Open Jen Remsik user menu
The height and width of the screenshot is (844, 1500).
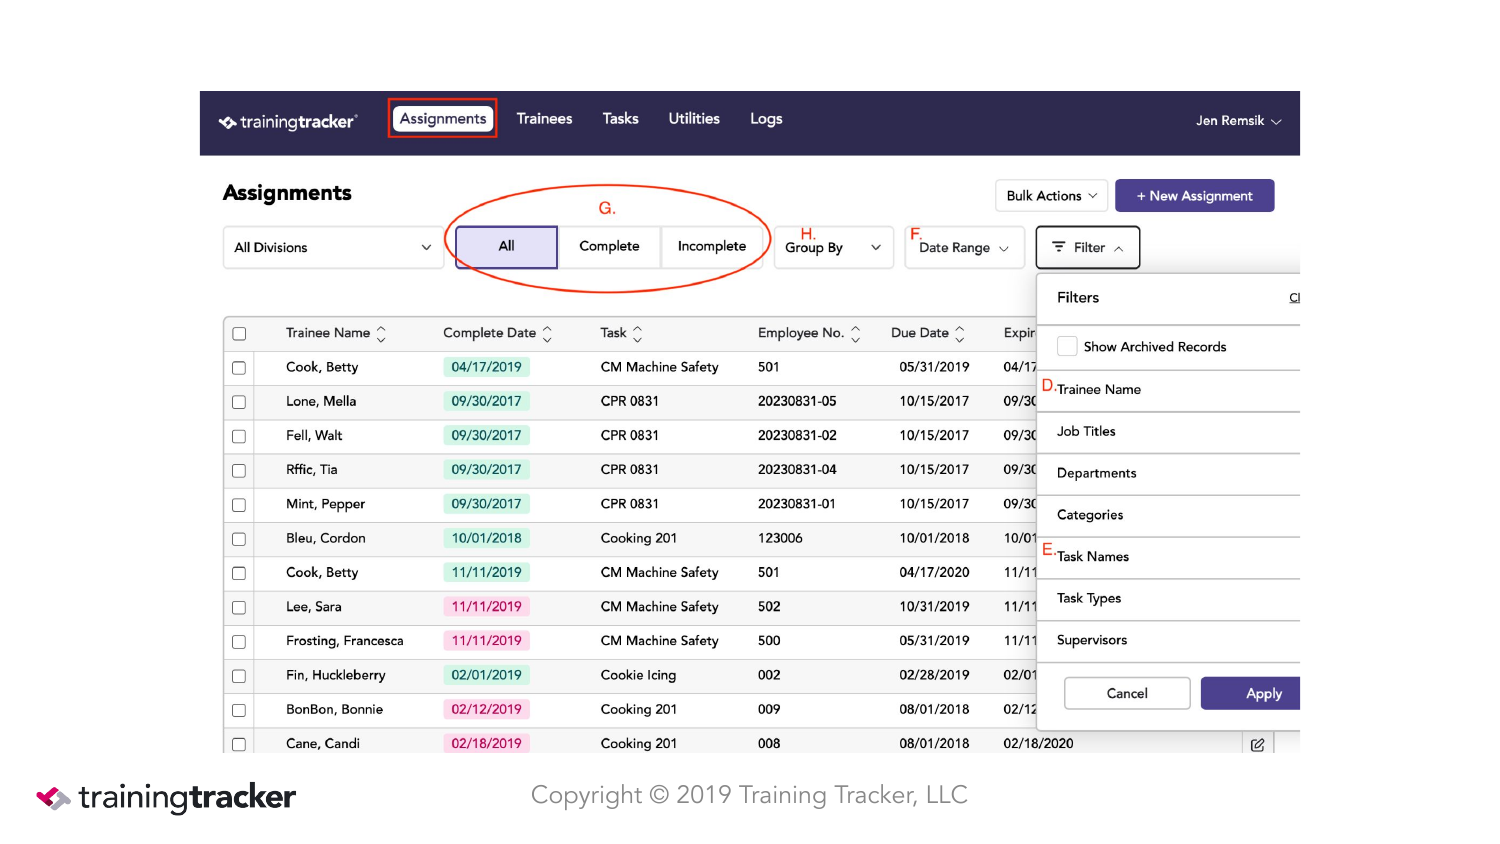(x=1238, y=121)
